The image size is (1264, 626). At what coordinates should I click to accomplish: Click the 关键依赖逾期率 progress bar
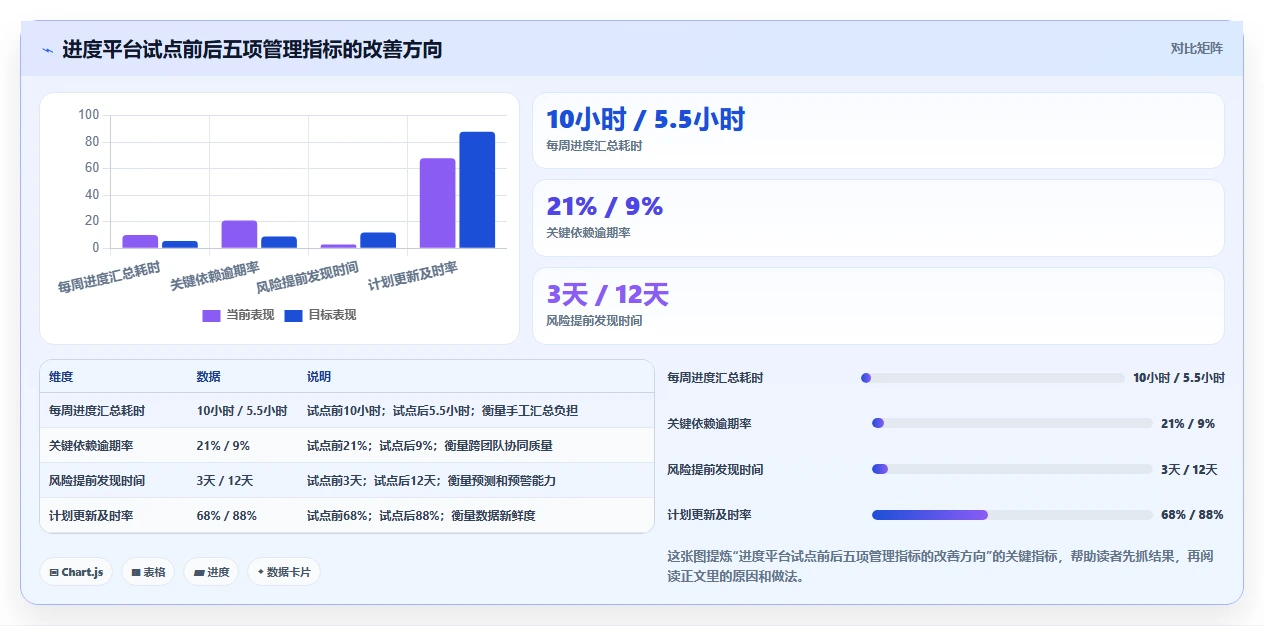coord(1012,423)
